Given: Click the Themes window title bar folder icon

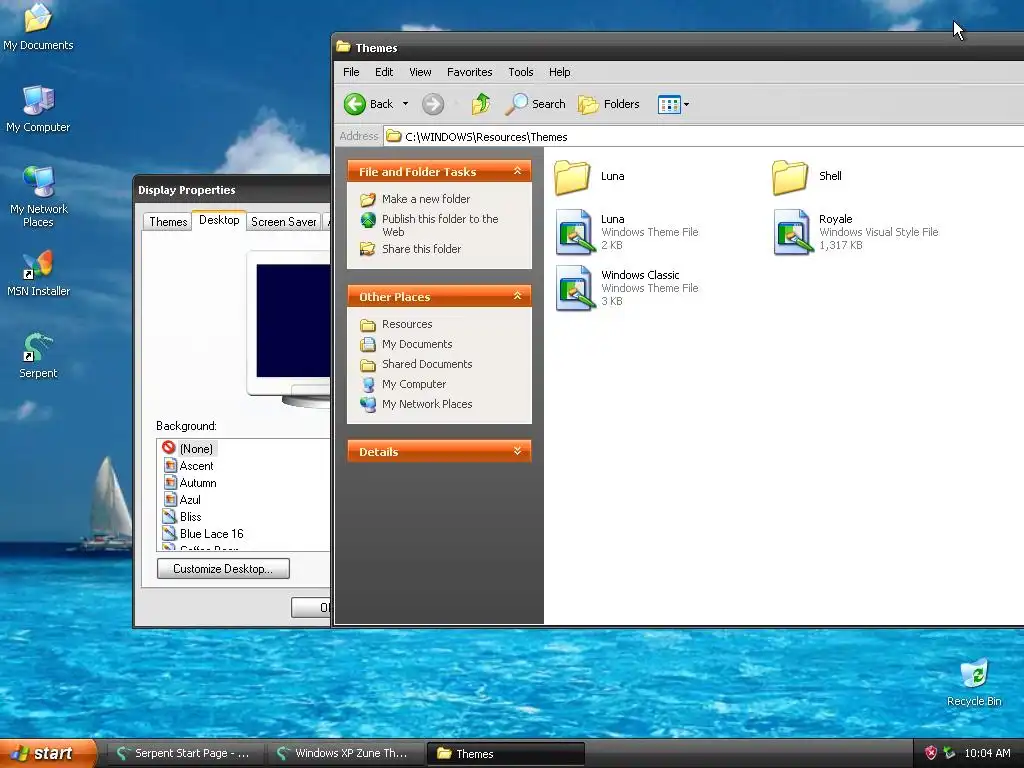Looking at the screenshot, I should click(344, 47).
